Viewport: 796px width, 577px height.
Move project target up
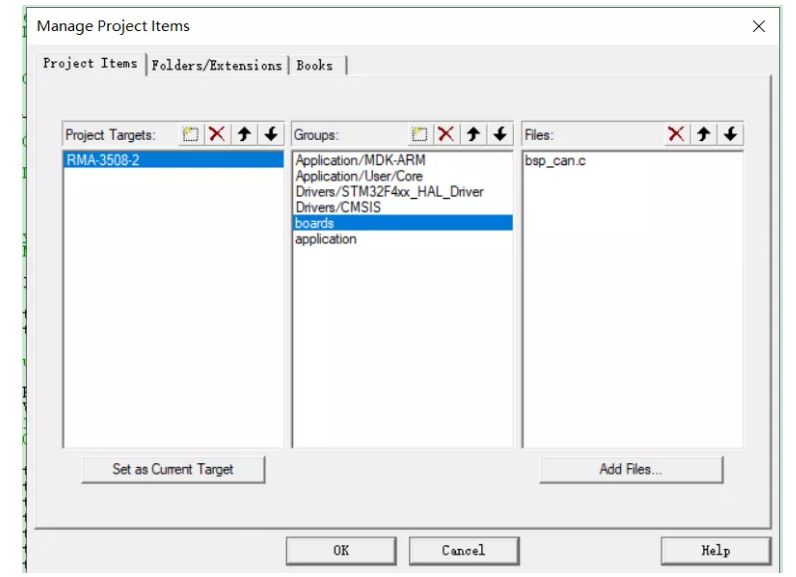point(244,134)
